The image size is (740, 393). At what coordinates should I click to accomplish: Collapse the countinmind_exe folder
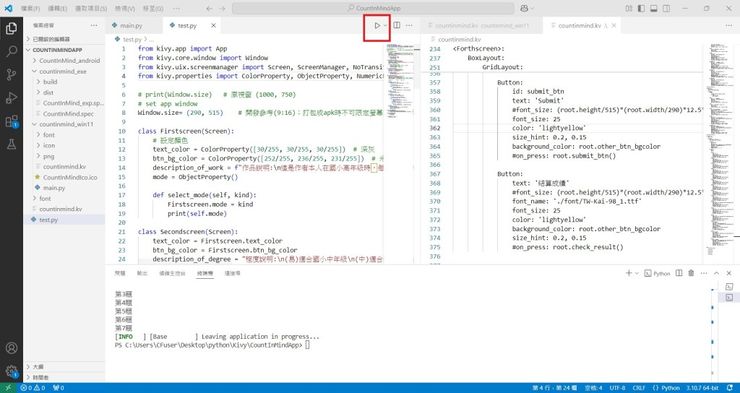pos(64,71)
